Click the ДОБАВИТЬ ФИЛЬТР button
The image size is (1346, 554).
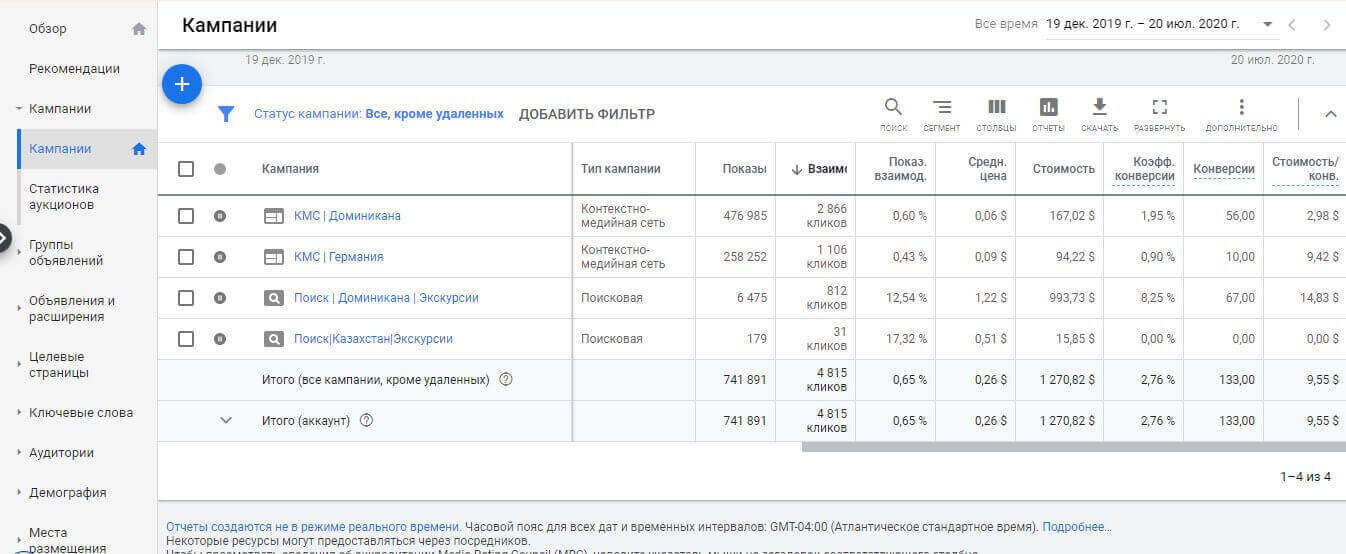(x=586, y=114)
